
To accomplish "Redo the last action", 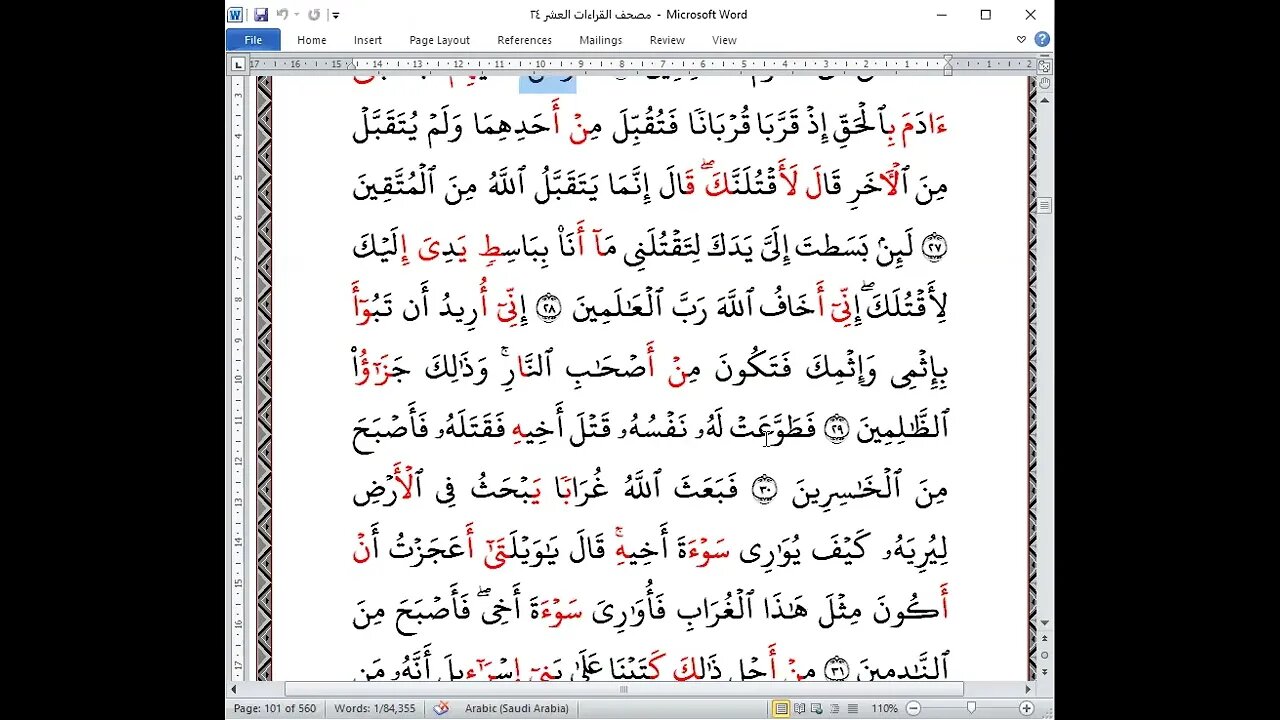I will pos(314,15).
